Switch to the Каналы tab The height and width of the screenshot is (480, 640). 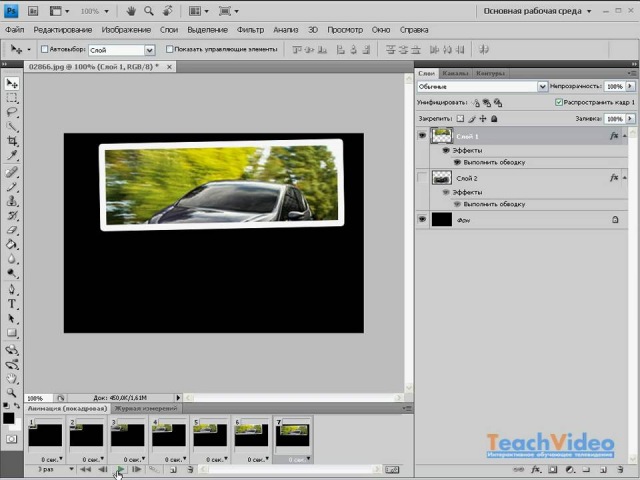tap(455, 73)
